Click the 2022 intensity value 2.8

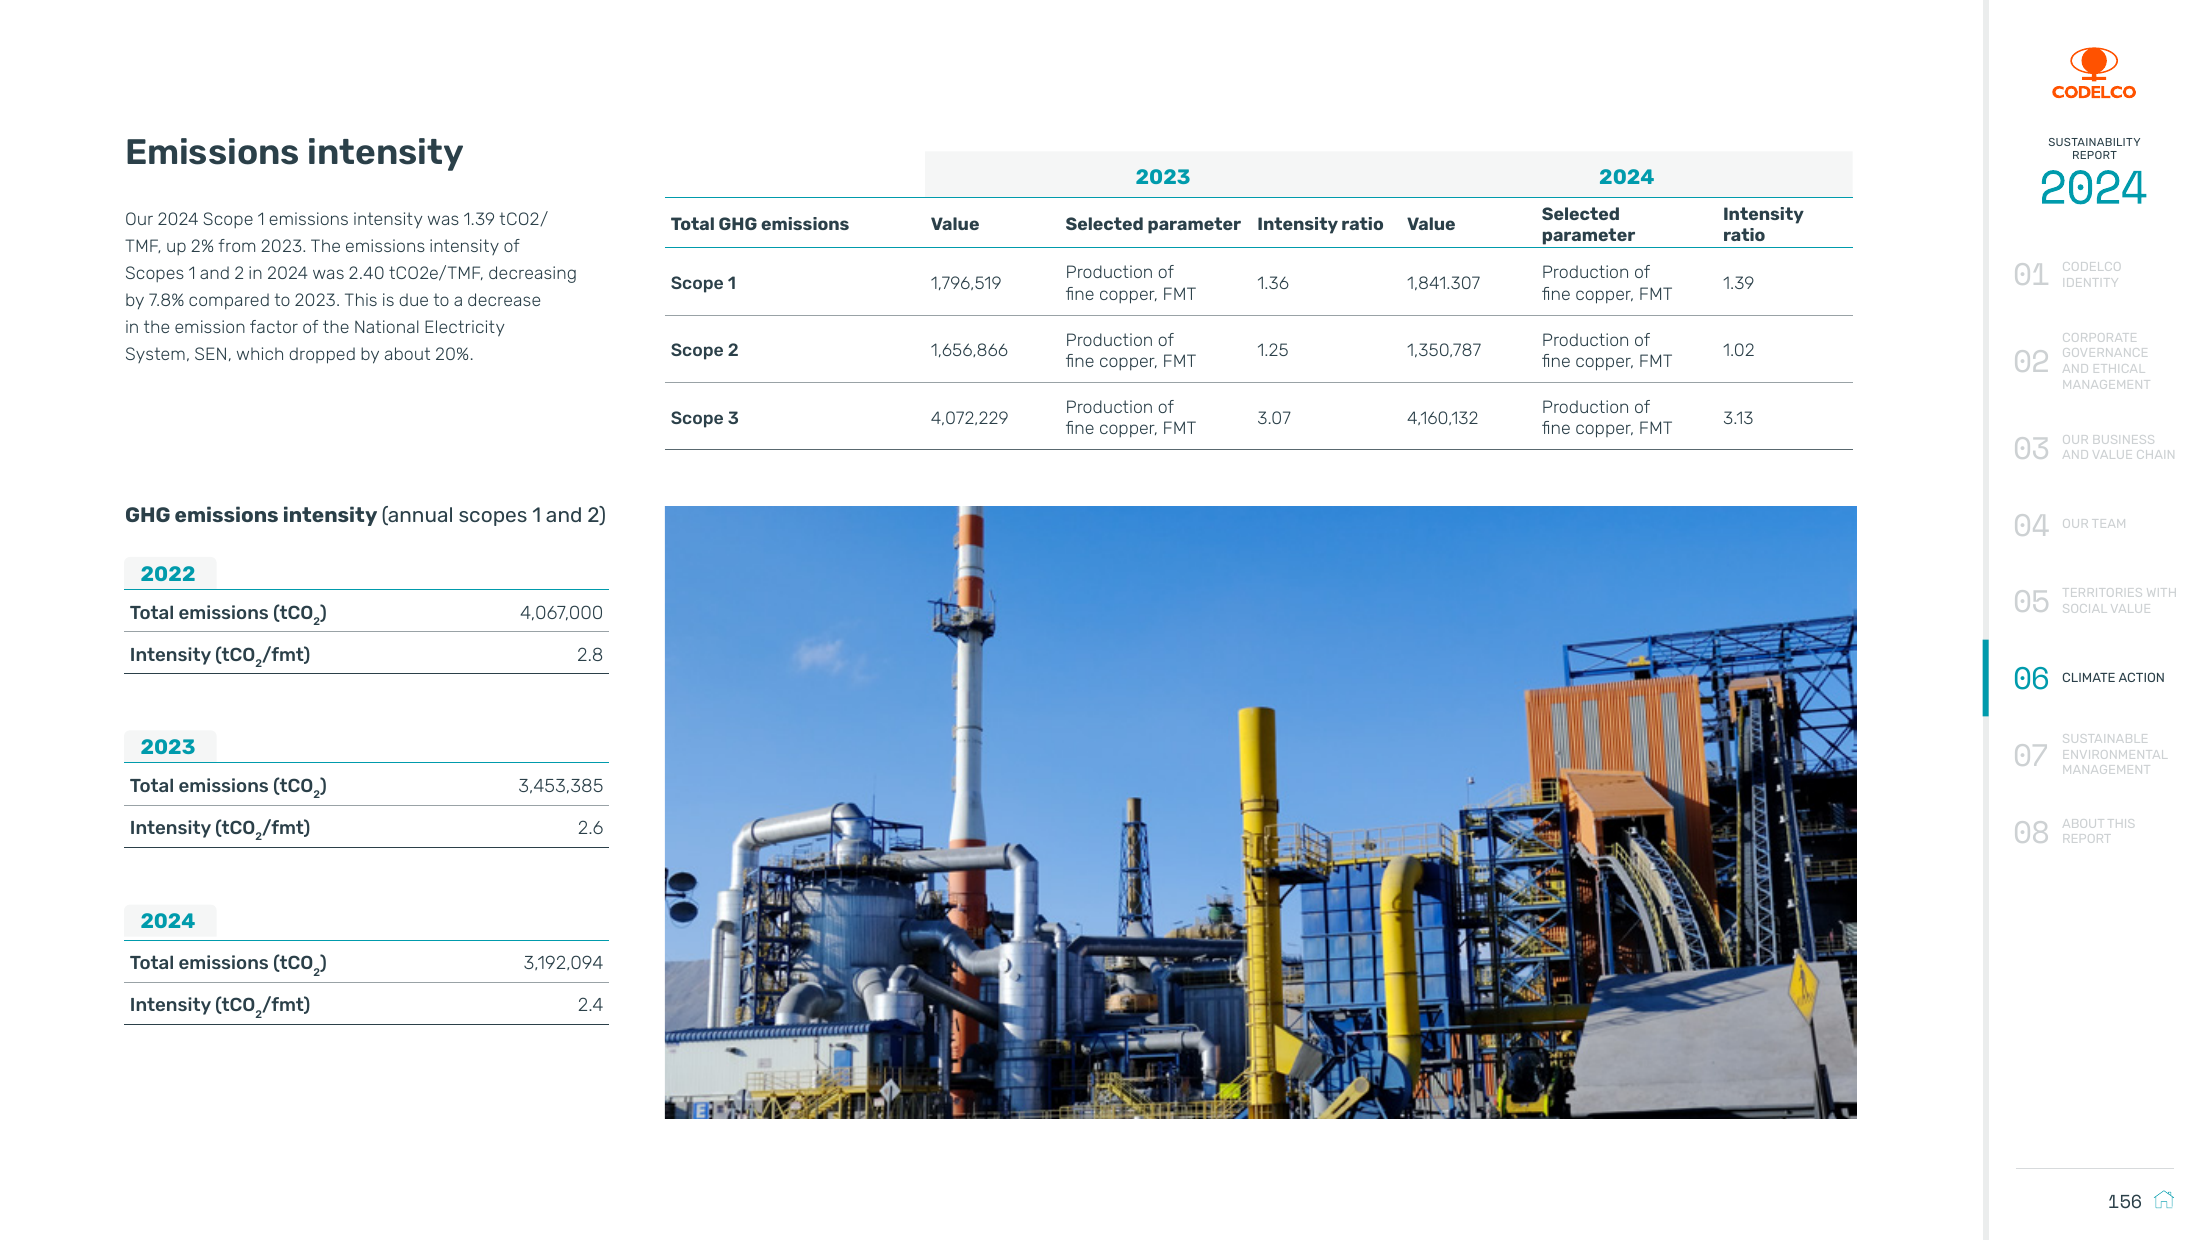(590, 655)
